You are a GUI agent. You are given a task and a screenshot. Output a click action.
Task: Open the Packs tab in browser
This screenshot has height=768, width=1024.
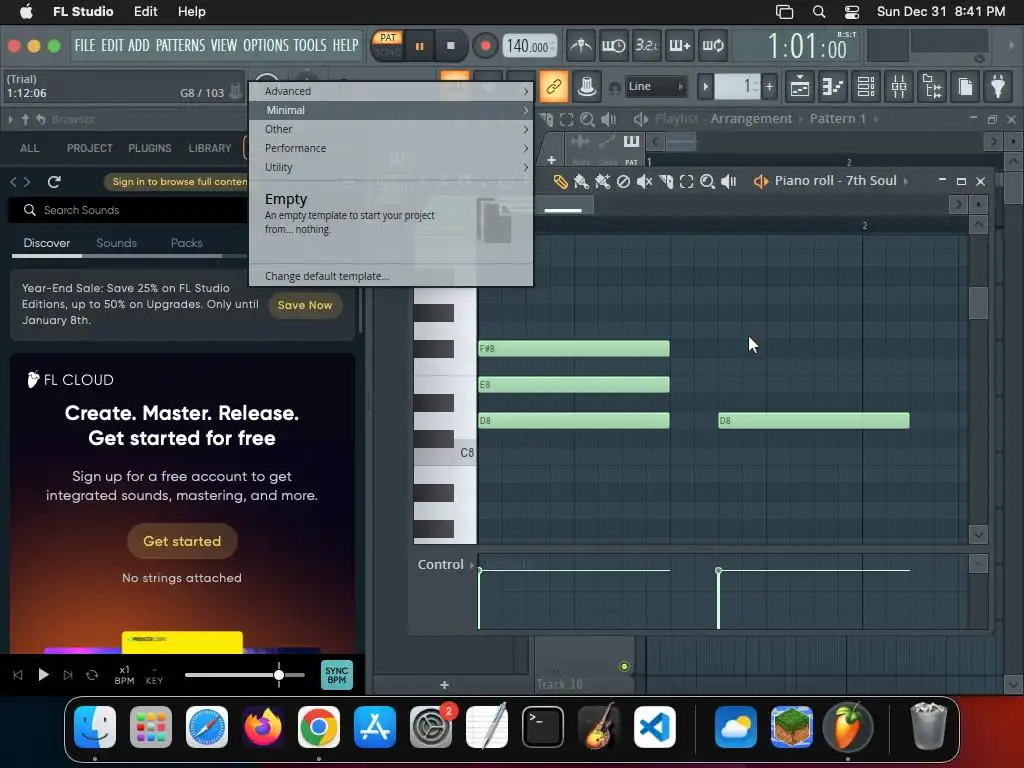pyautogui.click(x=187, y=243)
